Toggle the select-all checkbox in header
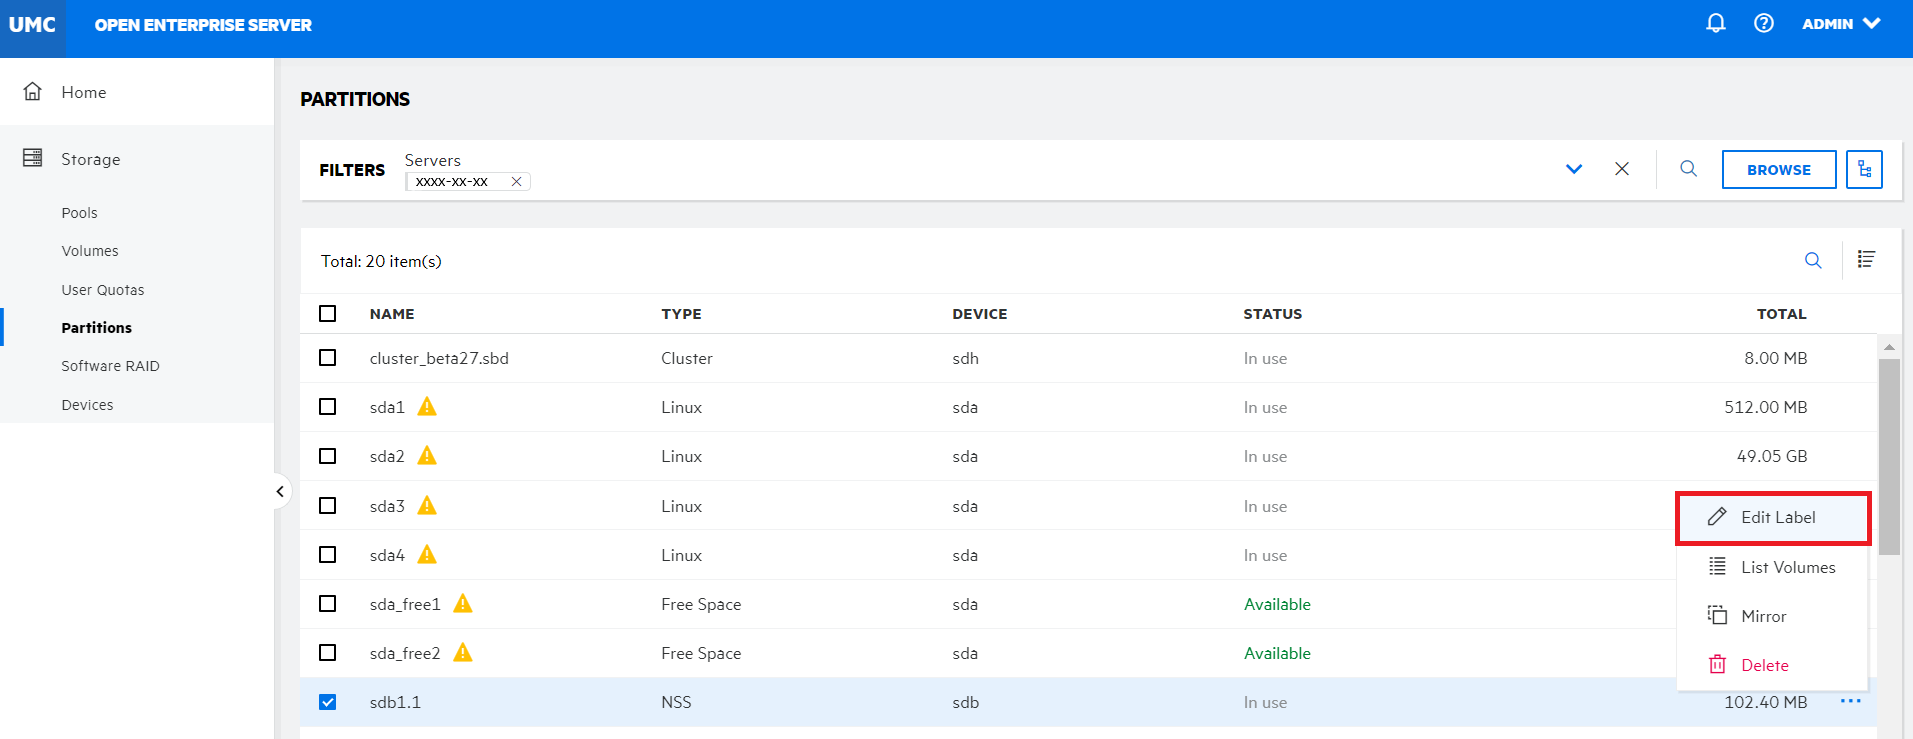Image resolution: width=1913 pixels, height=739 pixels. (x=327, y=314)
